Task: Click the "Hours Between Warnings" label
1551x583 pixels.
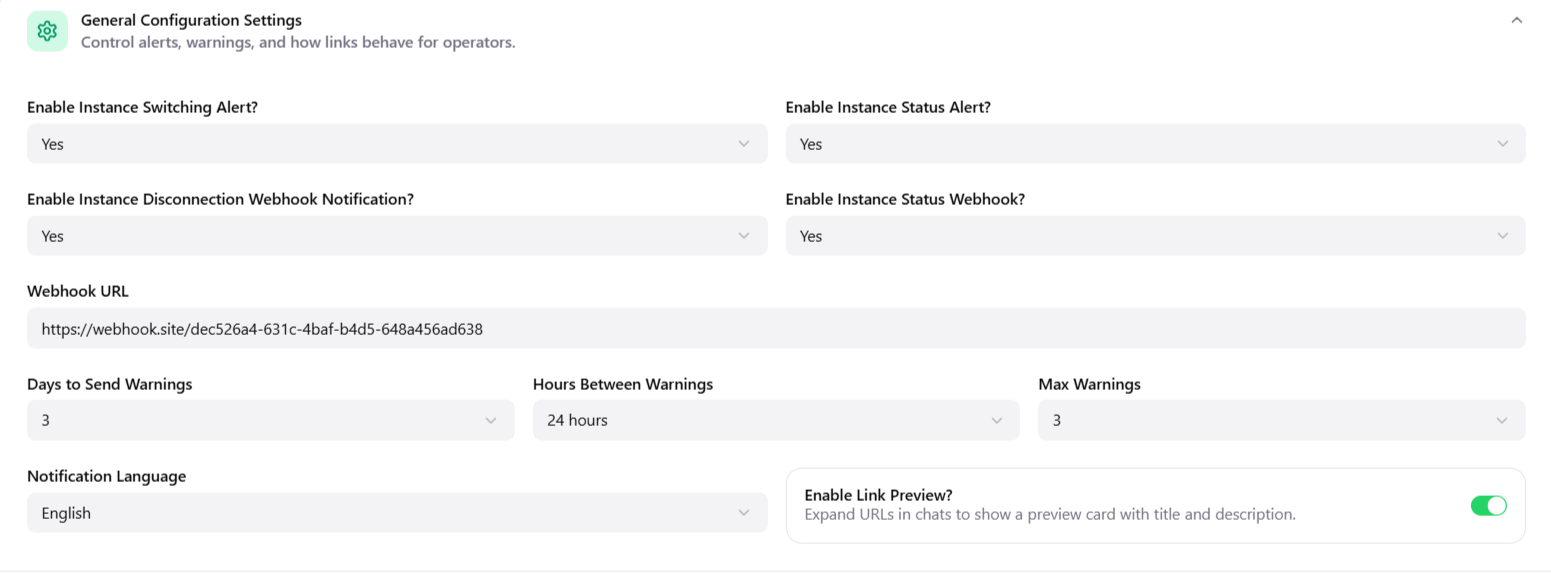Action: pos(622,384)
